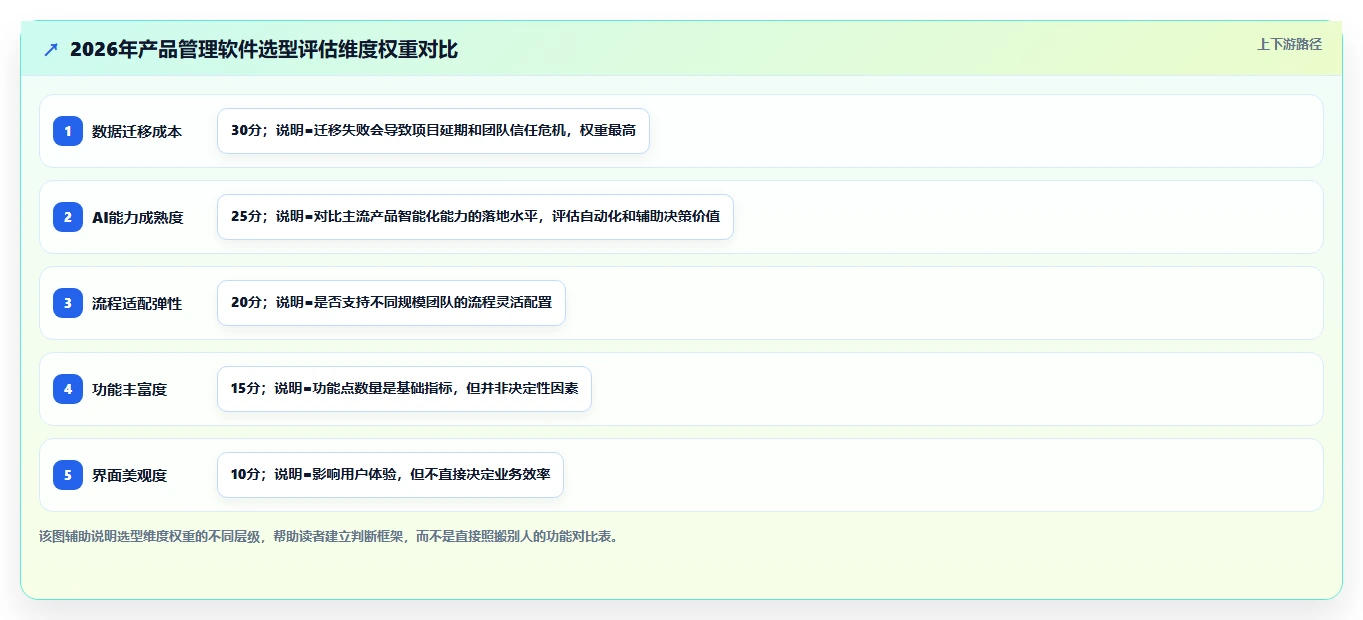Click number badge 2 for AI能力成熟度
This screenshot has height=620, width=1363.
point(68,217)
